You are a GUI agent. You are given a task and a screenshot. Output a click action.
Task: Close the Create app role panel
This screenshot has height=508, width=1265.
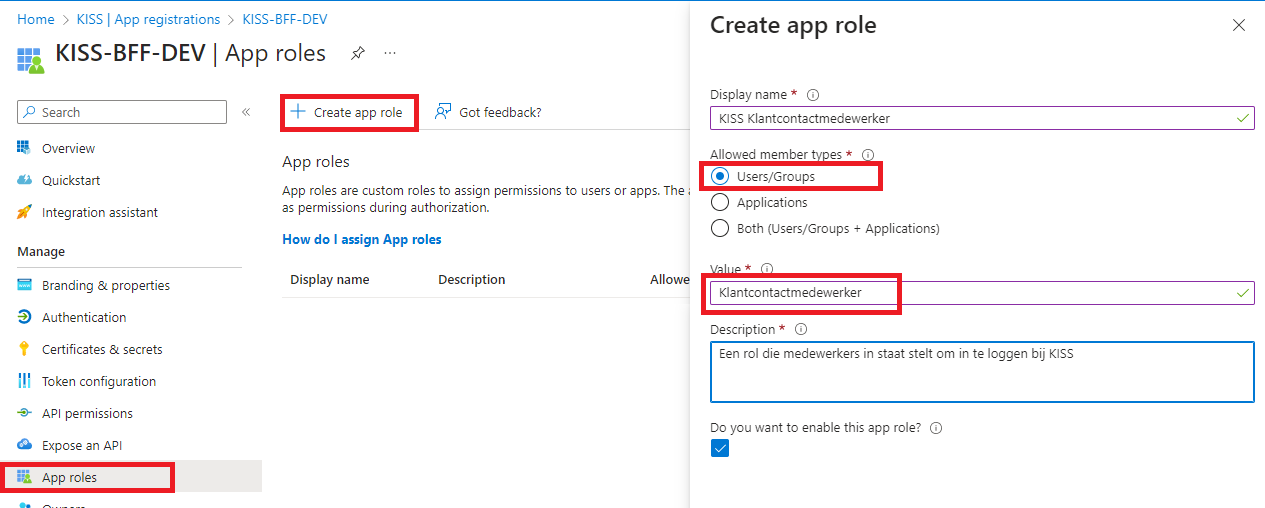[x=1239, y=25]
